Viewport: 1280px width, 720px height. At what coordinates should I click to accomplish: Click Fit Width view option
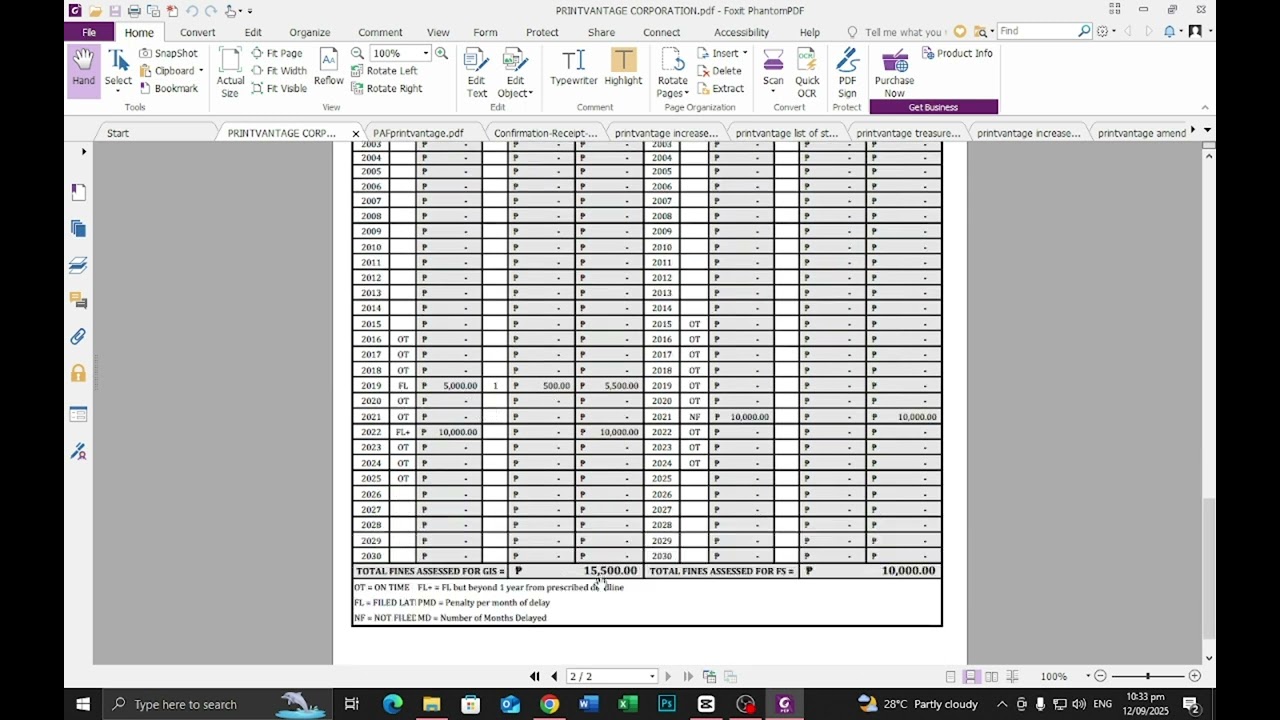(x=279, y=71)
